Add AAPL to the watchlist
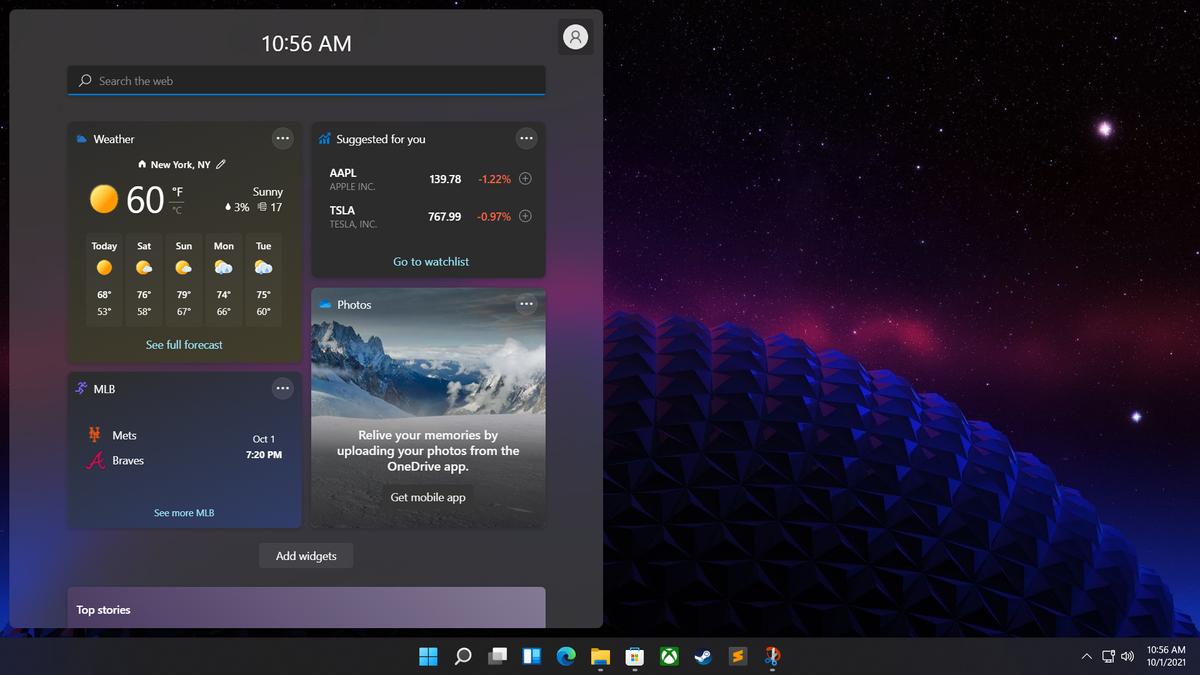The image size is (1200, 675). (527, 178)
